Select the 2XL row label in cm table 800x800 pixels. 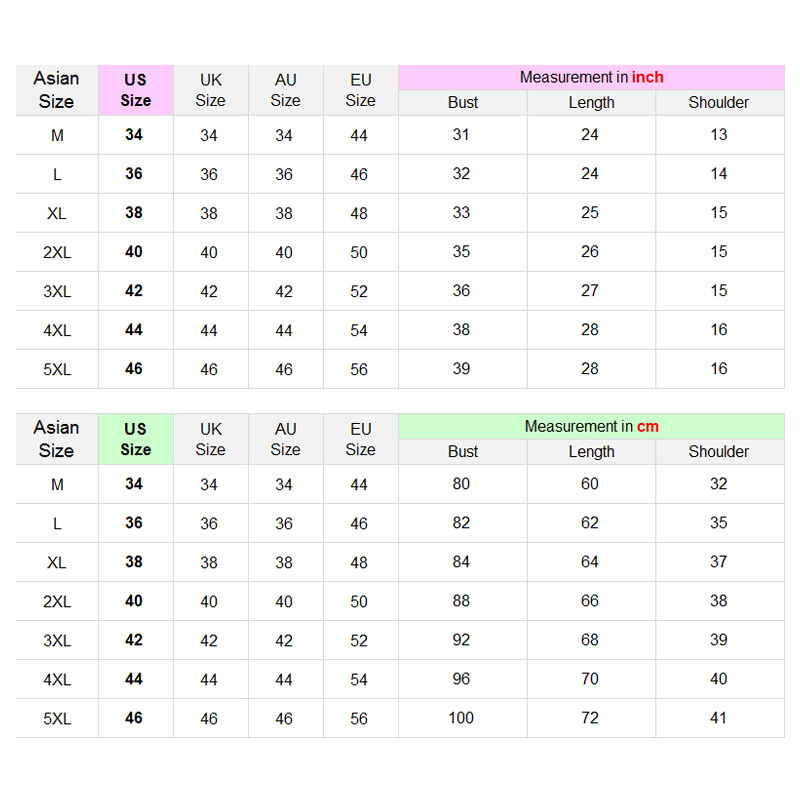pyautogui.click(x=57, y=602)
